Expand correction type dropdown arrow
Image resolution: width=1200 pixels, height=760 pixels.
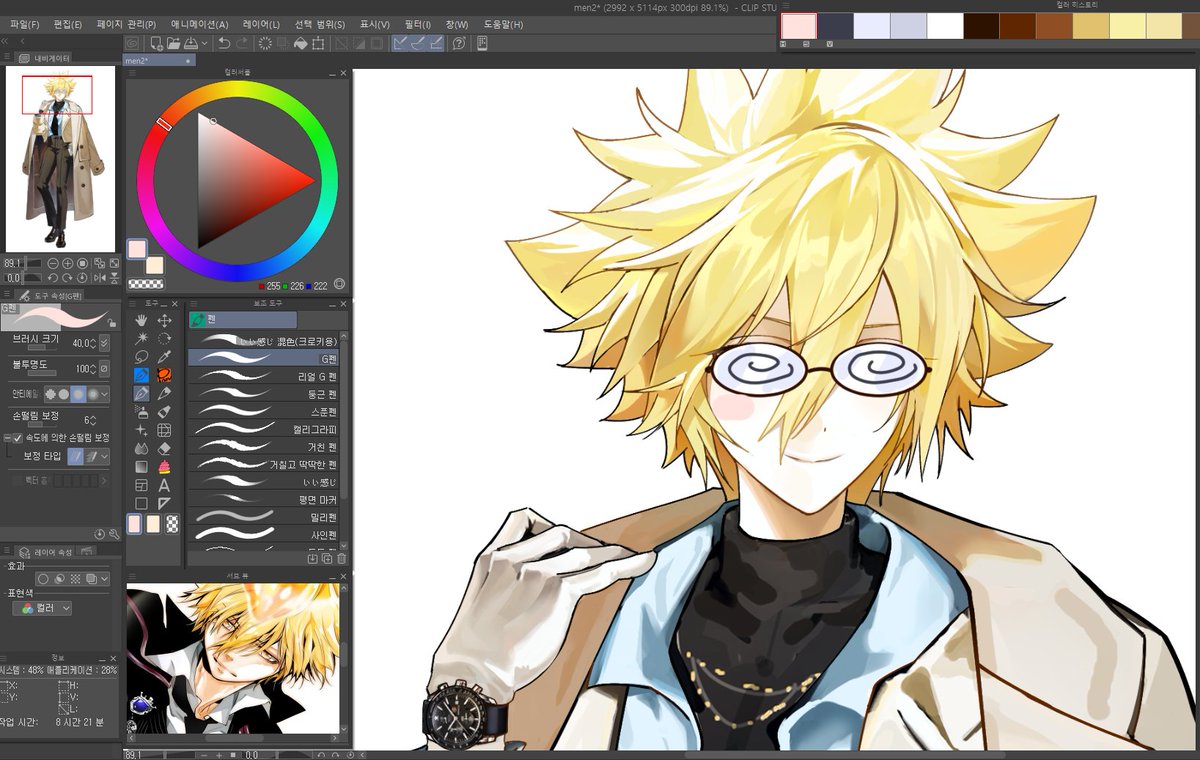pos(105,456)
